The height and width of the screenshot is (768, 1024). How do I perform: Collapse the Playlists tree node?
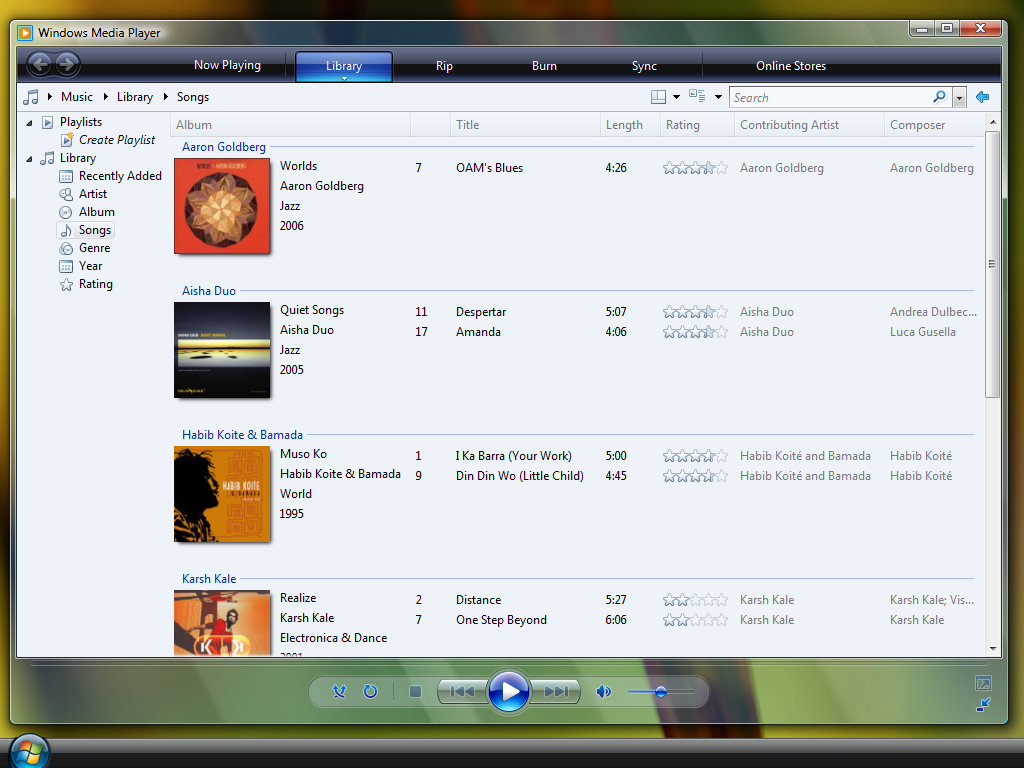point(29,122)
